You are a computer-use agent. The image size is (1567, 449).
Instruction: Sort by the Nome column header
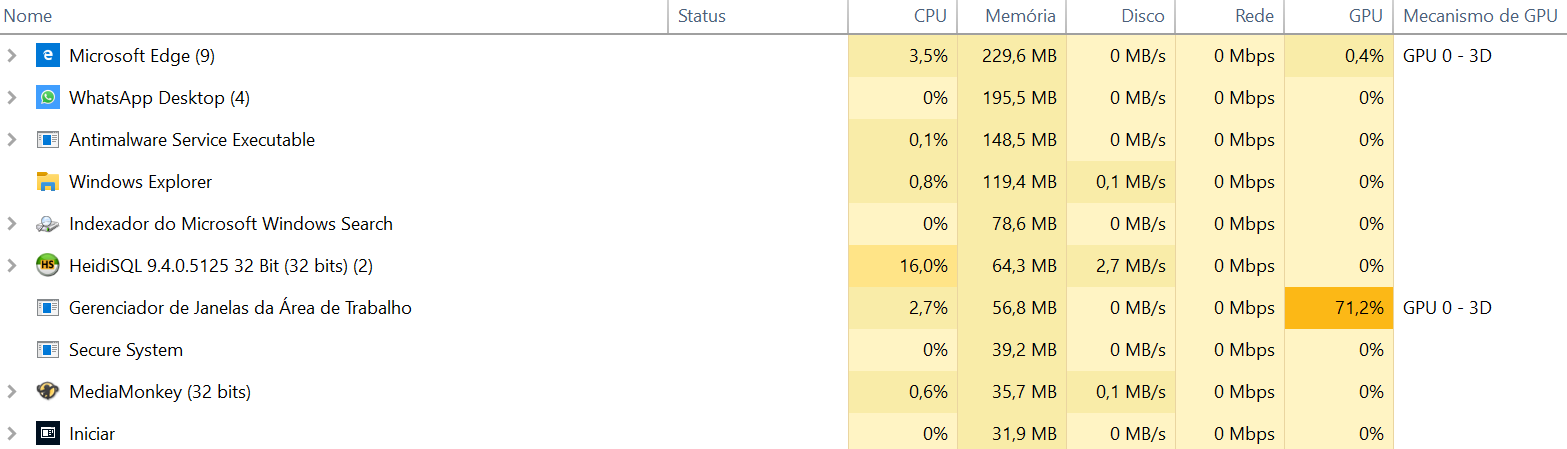click(x=28, y=16)
